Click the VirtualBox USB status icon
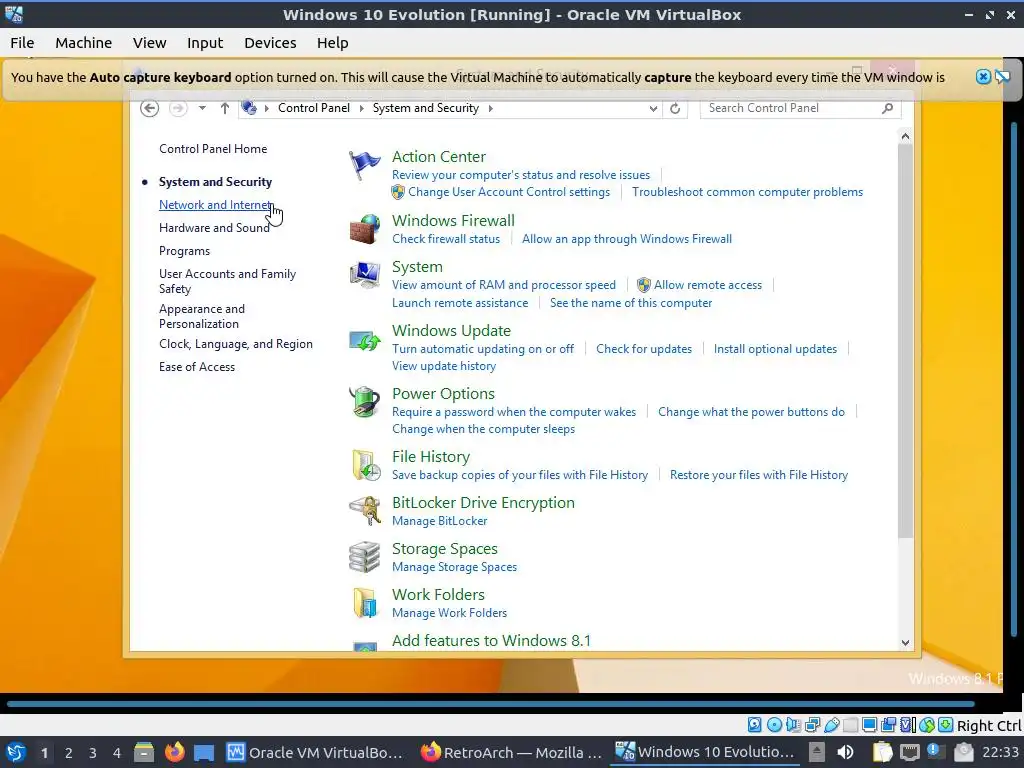Viewport: 1024px width, 768px height. [x=831, y=724]
